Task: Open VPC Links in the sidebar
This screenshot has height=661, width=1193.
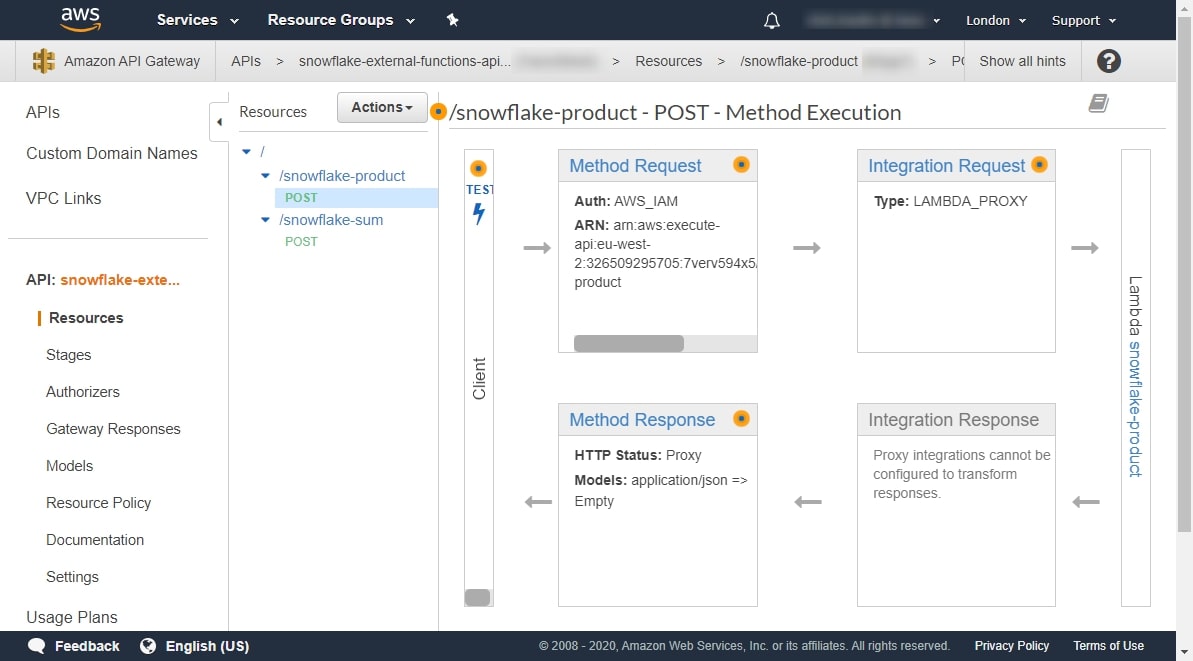Action: pyautogui.click(x=63, y=199)
